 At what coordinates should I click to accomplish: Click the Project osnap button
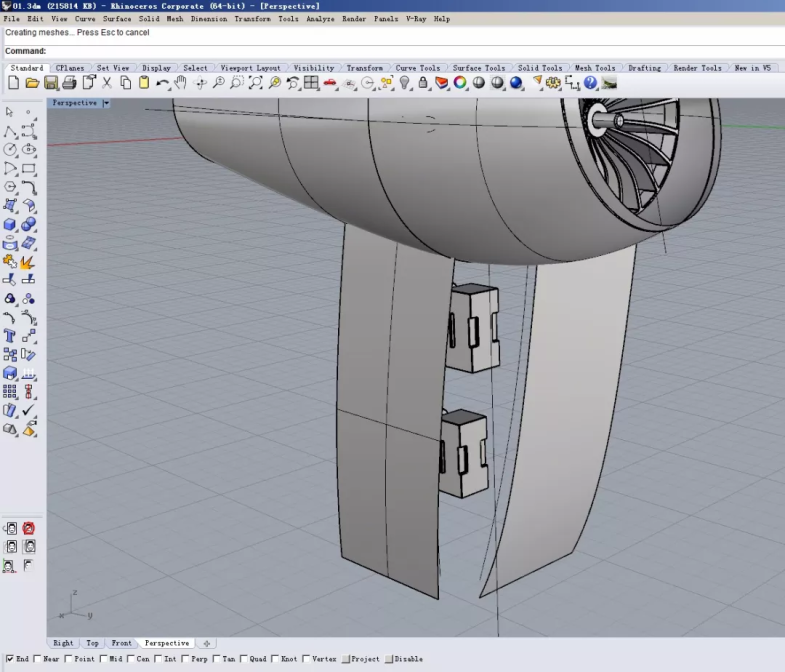pos(360,659)
